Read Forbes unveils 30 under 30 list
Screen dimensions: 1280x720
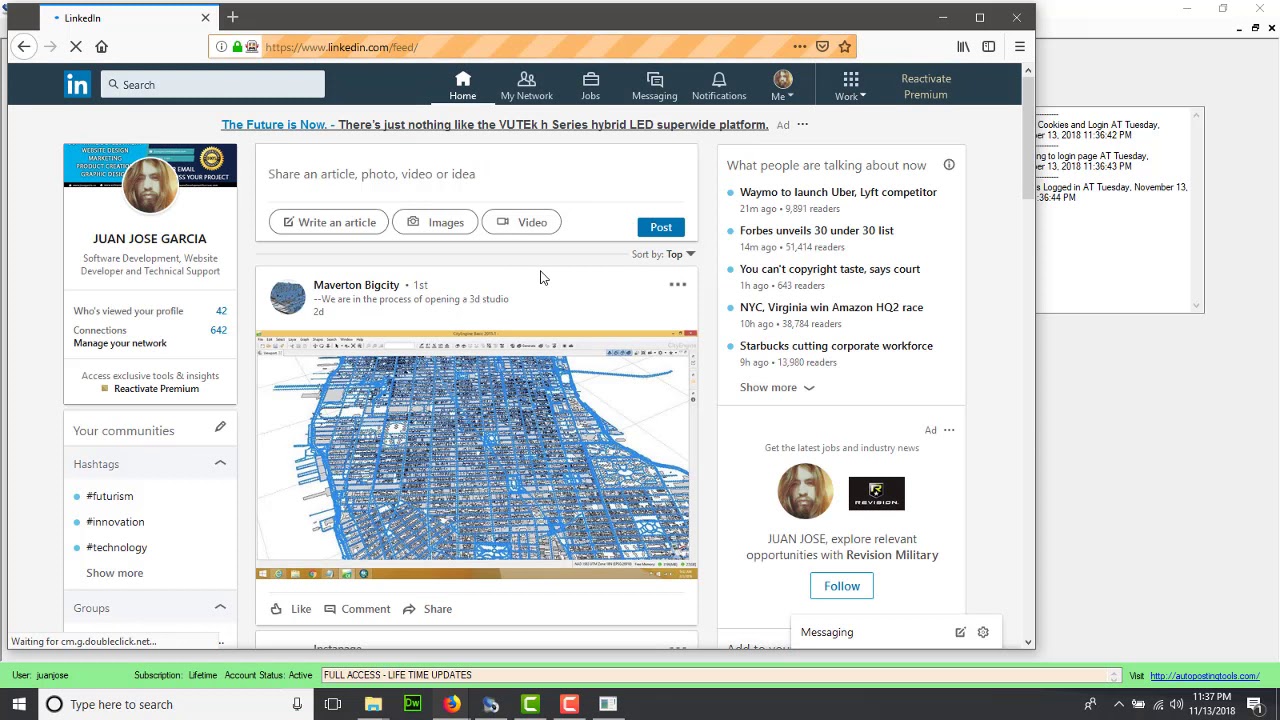click(x=817, y=230)
